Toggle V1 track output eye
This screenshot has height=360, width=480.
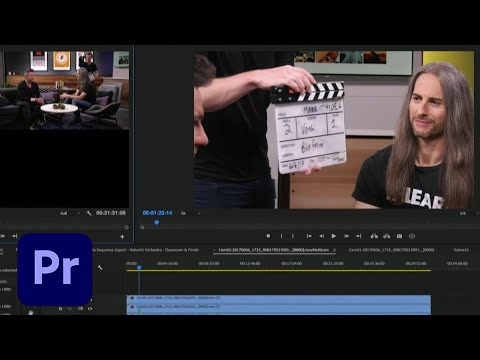tap(90, 309)
